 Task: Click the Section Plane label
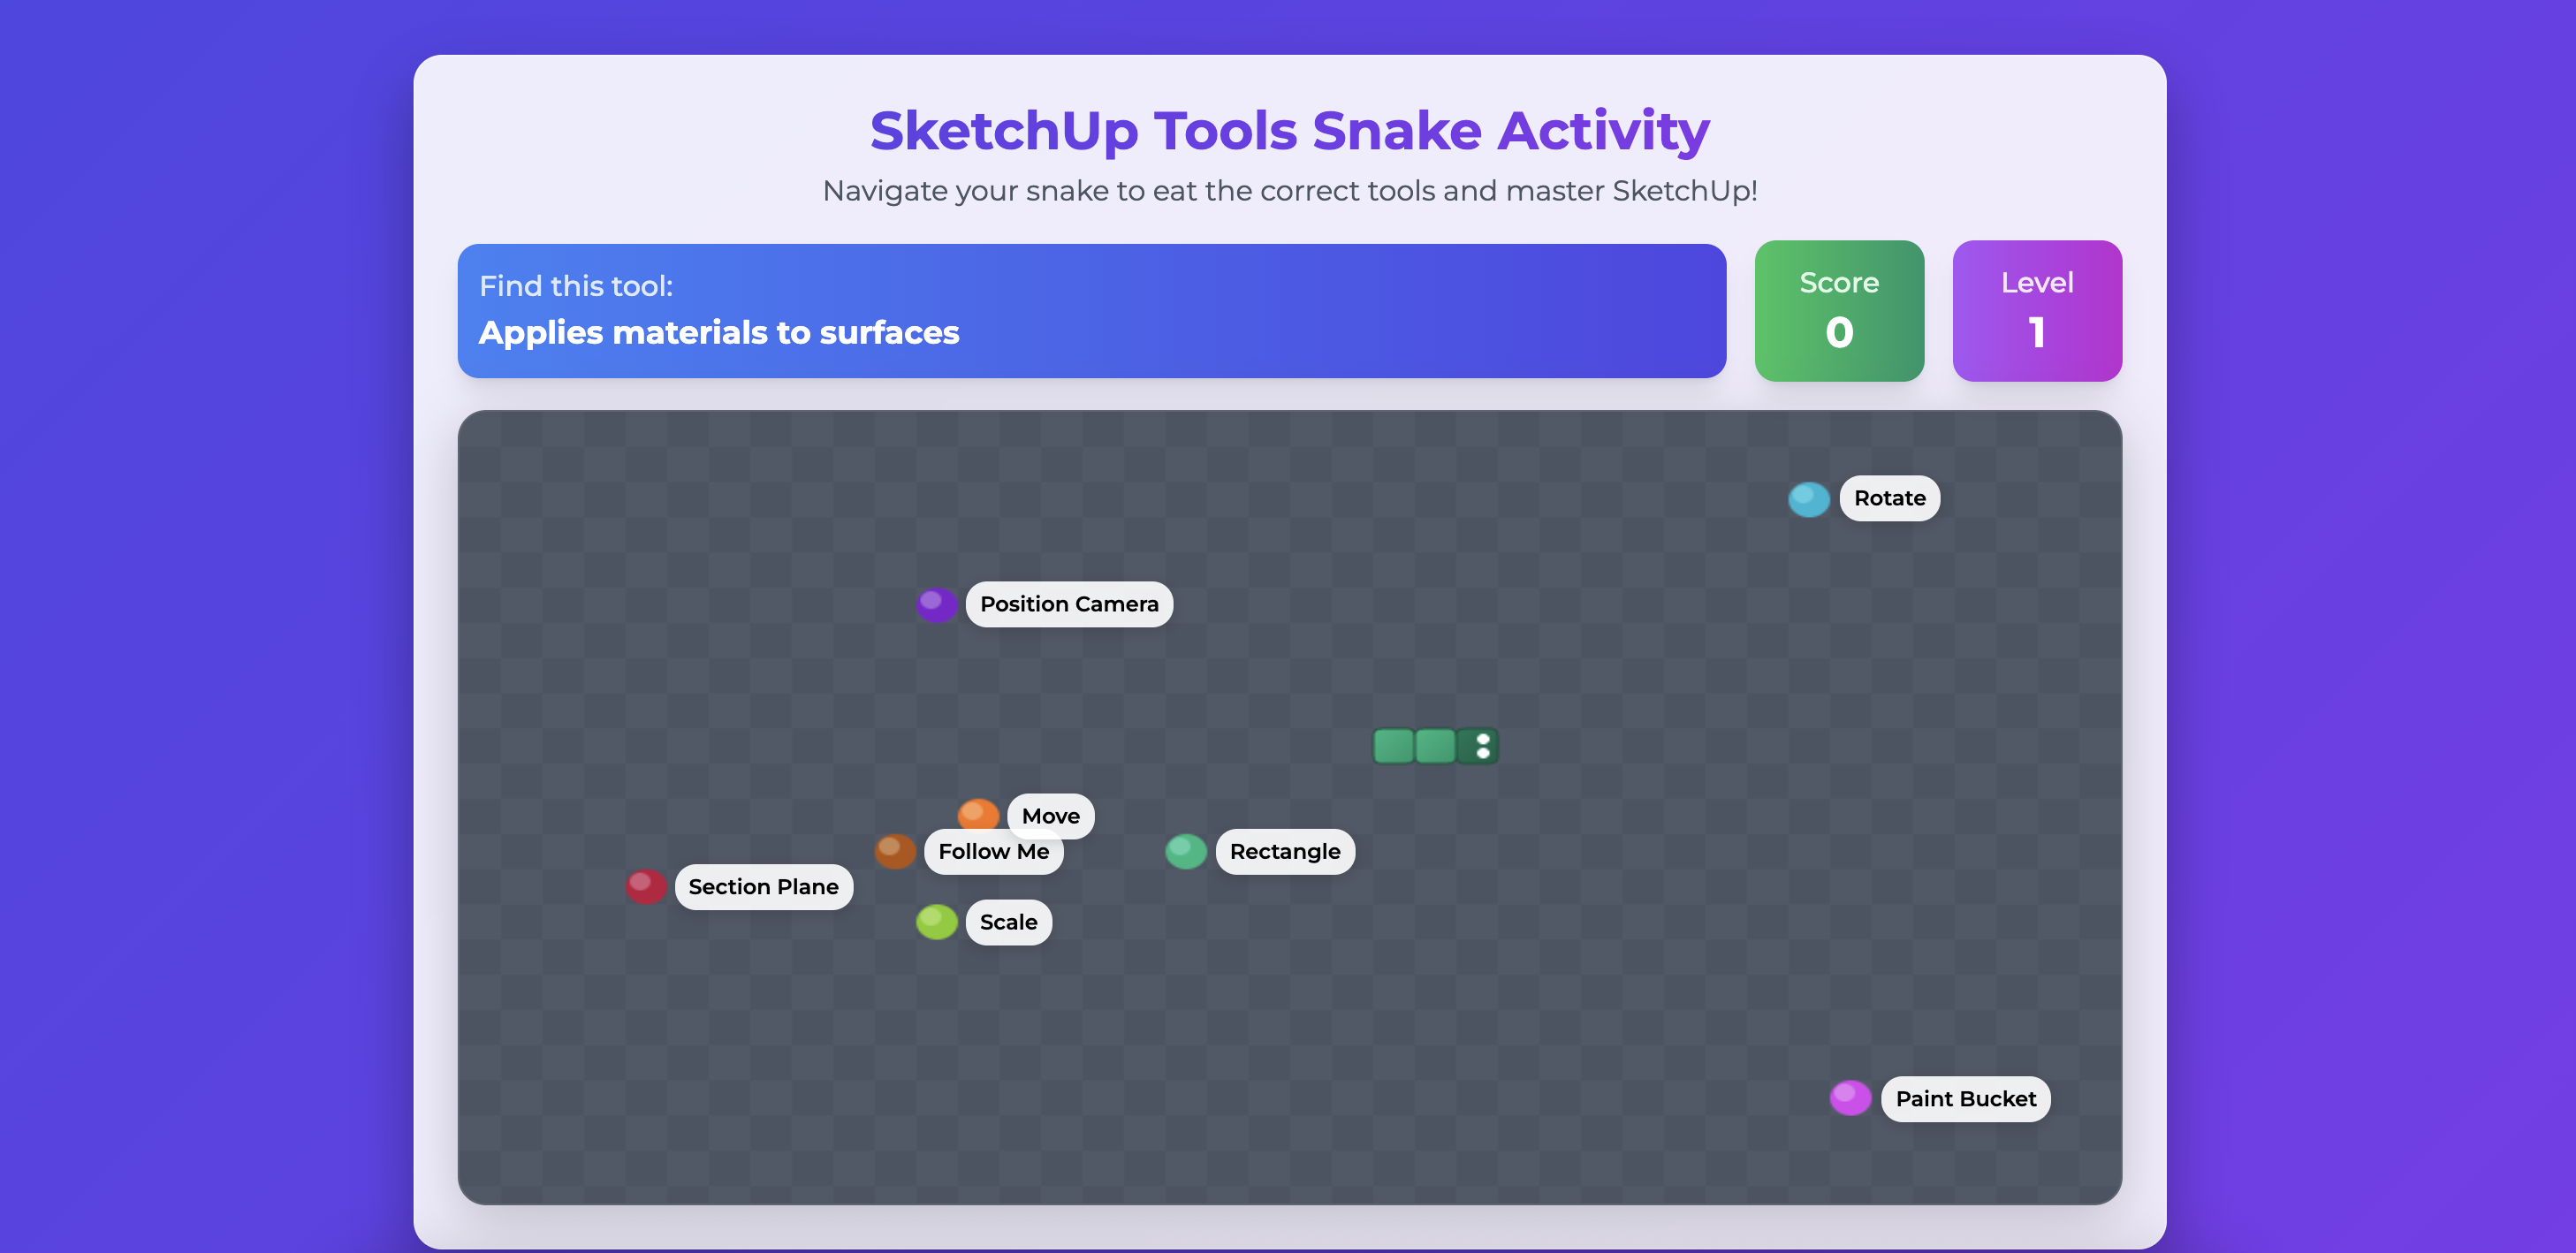763,886
